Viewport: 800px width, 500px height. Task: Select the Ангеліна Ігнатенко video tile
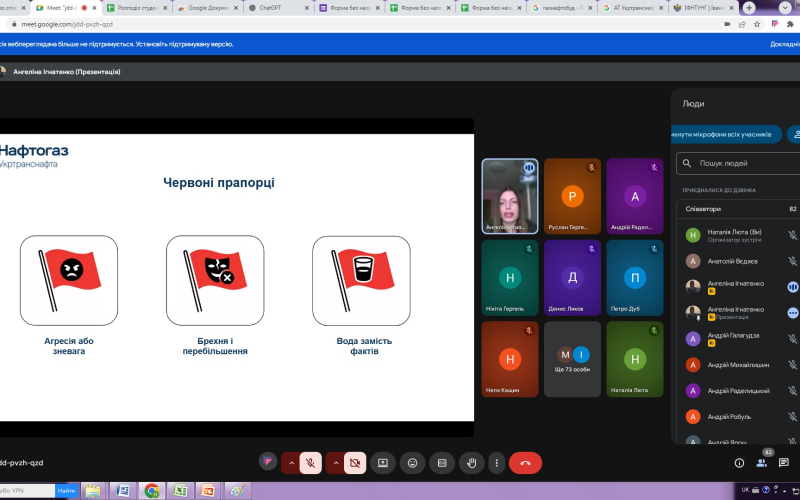[x=510, y=196]
